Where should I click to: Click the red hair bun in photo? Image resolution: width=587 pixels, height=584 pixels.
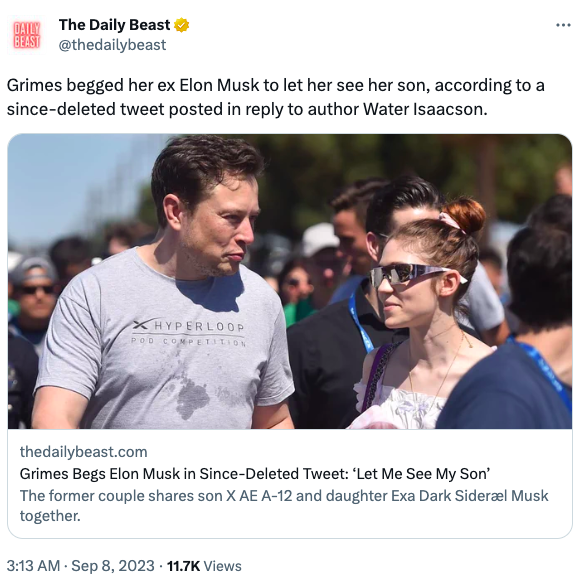click(465, 216)
